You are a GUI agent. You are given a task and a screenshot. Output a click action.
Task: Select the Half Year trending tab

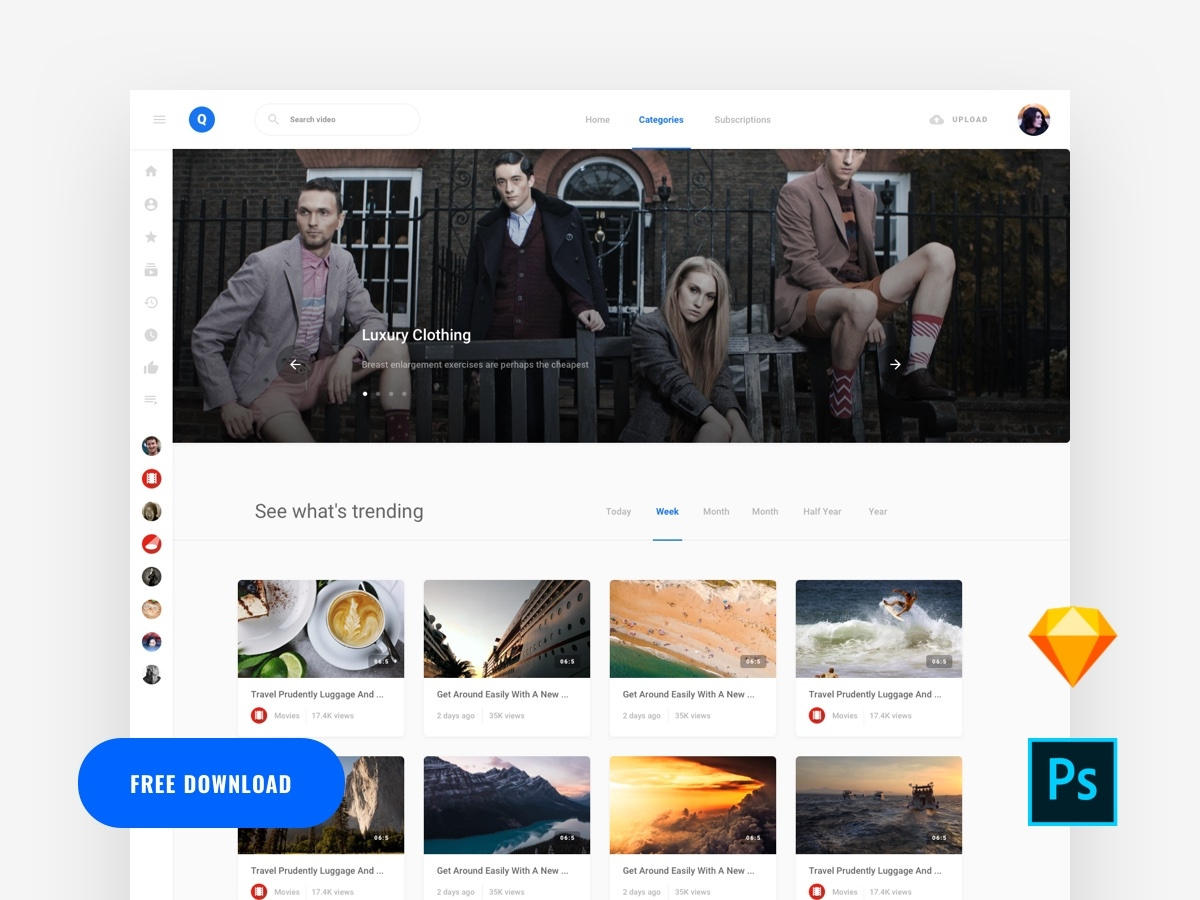[822, 512]
